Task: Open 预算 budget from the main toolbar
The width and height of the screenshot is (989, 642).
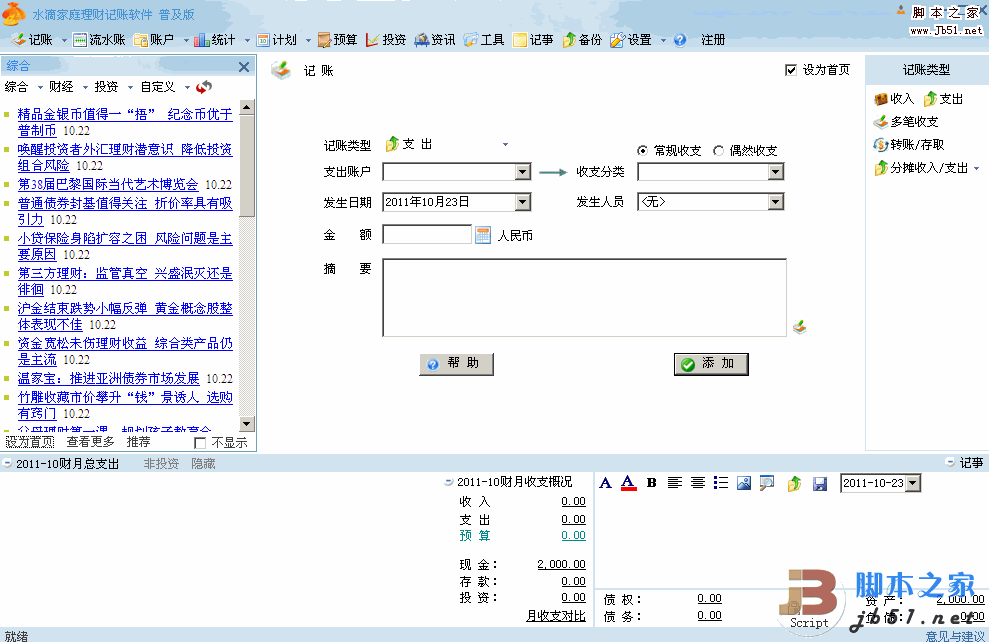Action: pos(337,40)
